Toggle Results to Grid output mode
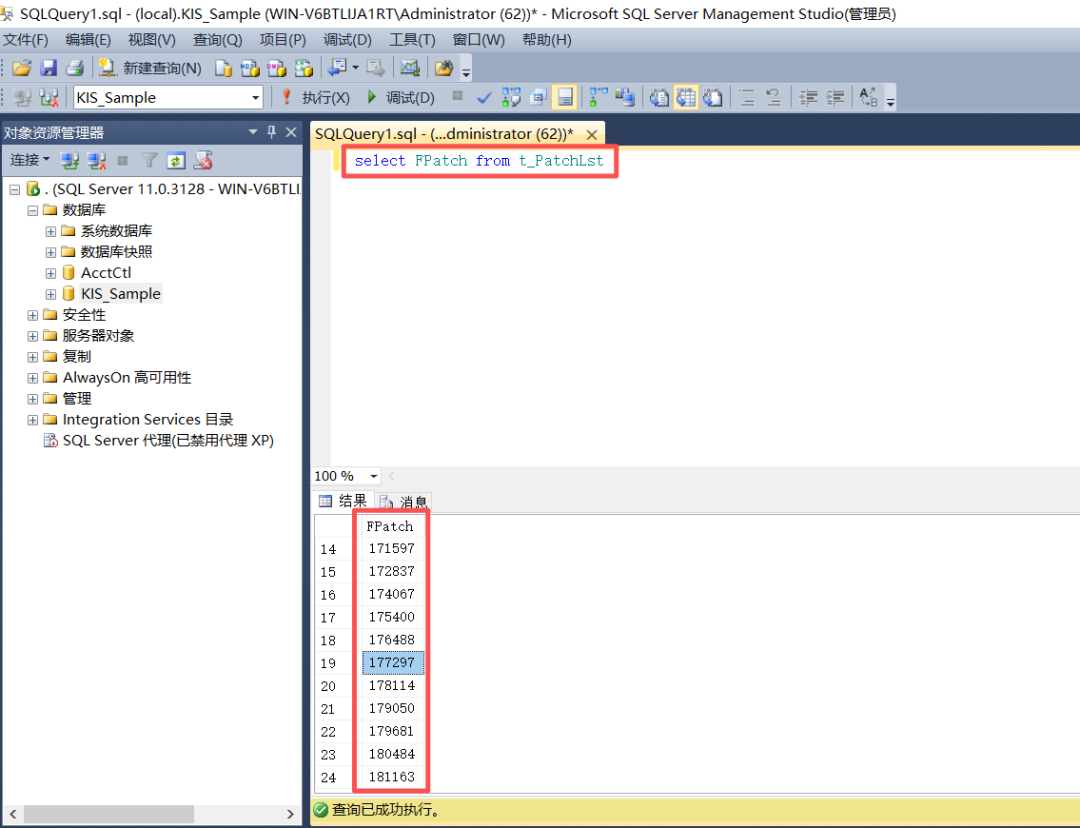The width and height of the screenshot is (1080, 828). click(685, 97)
